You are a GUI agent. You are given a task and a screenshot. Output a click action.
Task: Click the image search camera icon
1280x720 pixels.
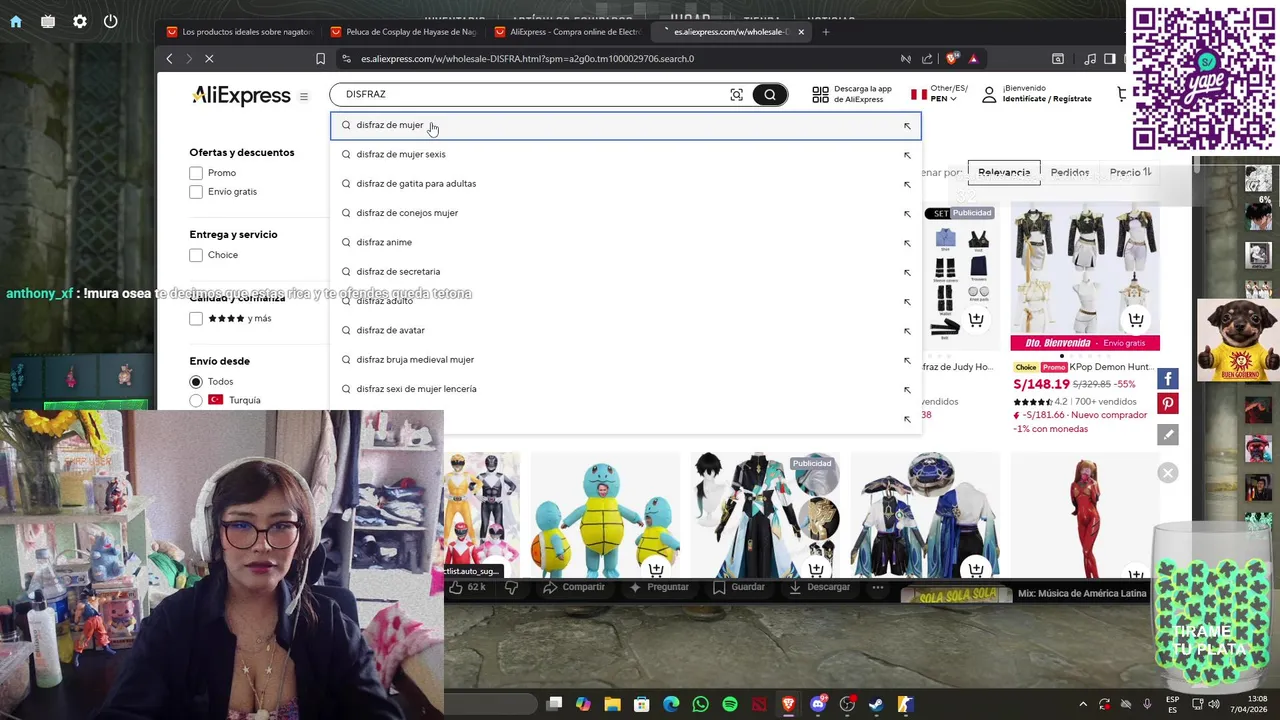click(737, 94)
